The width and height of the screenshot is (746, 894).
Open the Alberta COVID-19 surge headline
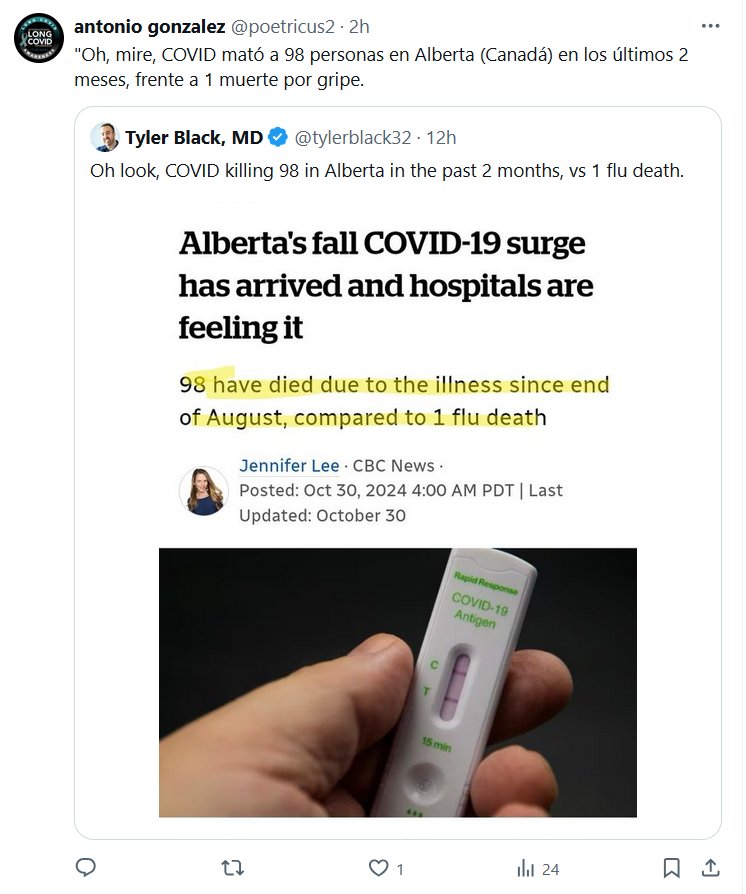coord(386,286)
